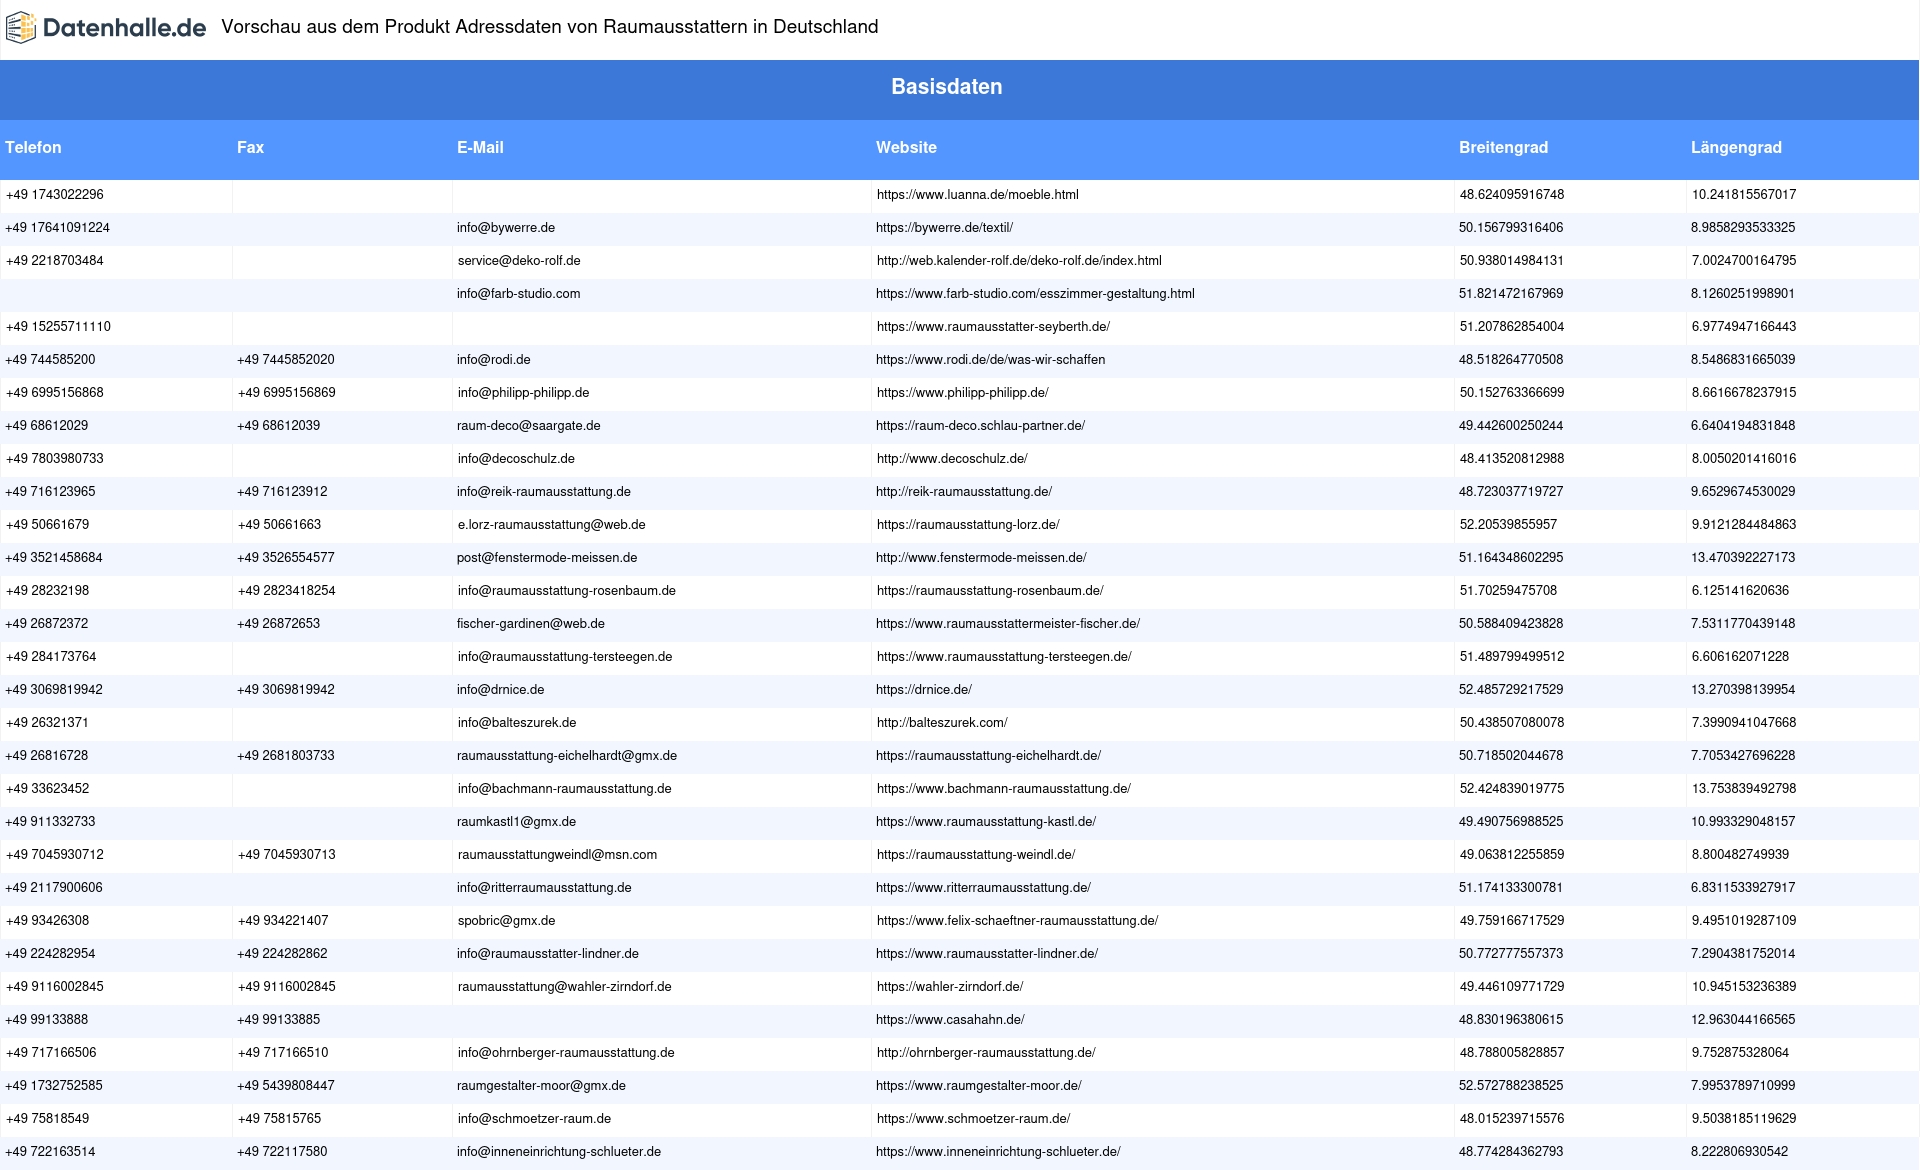Click email info@drnice.de

point(500,690)
